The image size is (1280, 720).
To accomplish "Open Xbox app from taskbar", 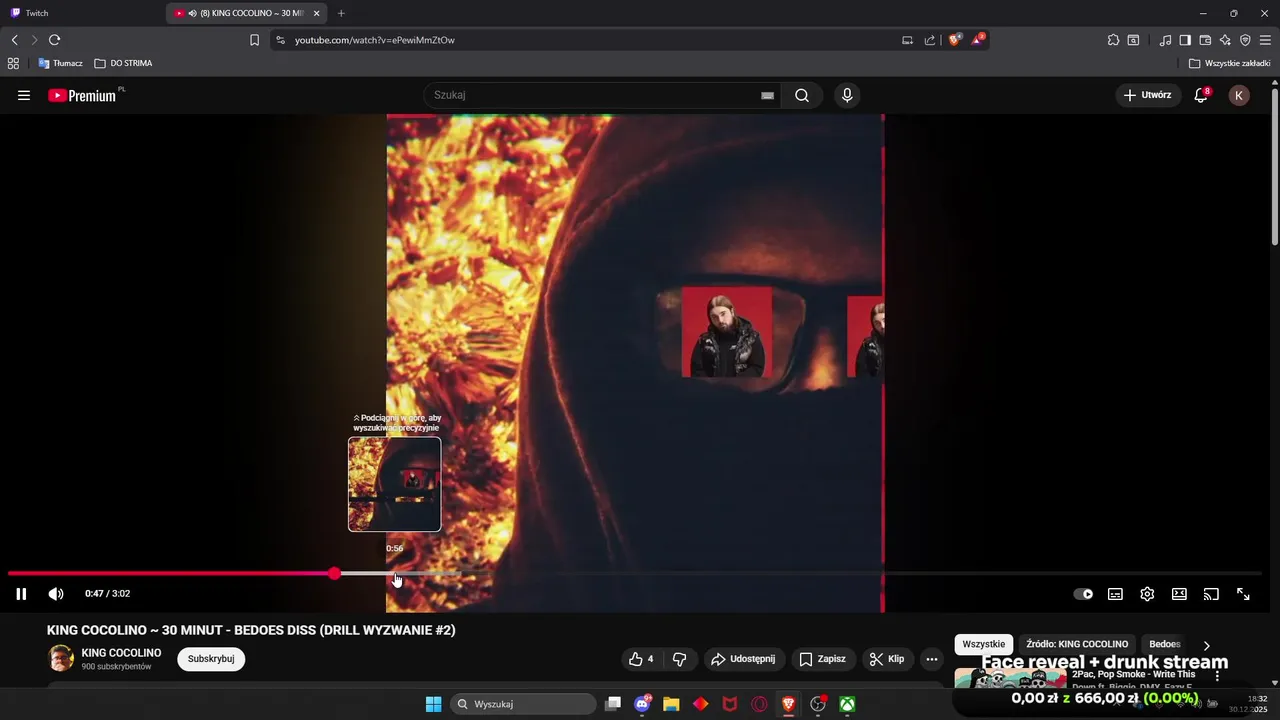I will pyautogui.click(x=847, y=704).
